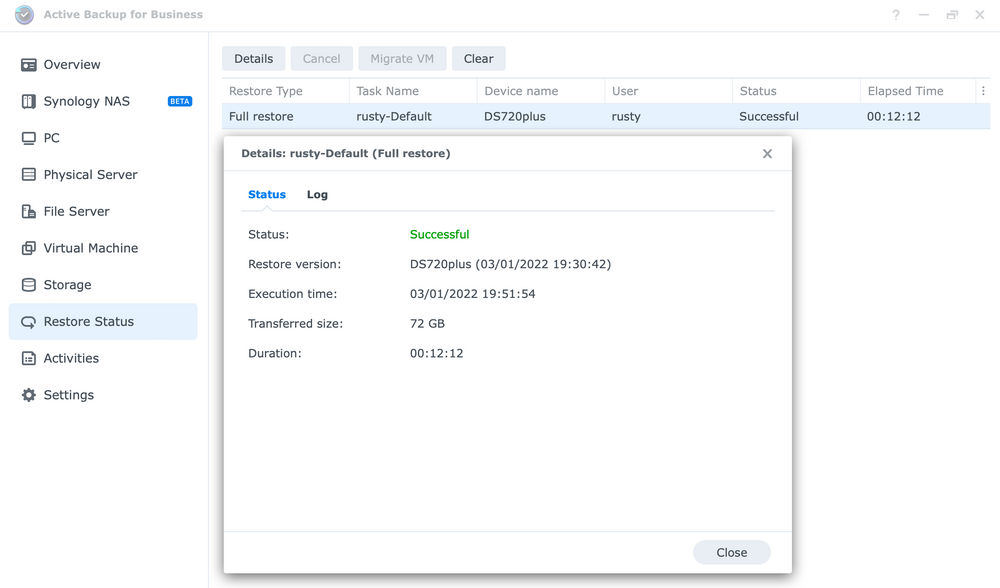This screenshot has height=588, width=1000.
Task: Minimize the Active Backup window
Action: (924, 15)
